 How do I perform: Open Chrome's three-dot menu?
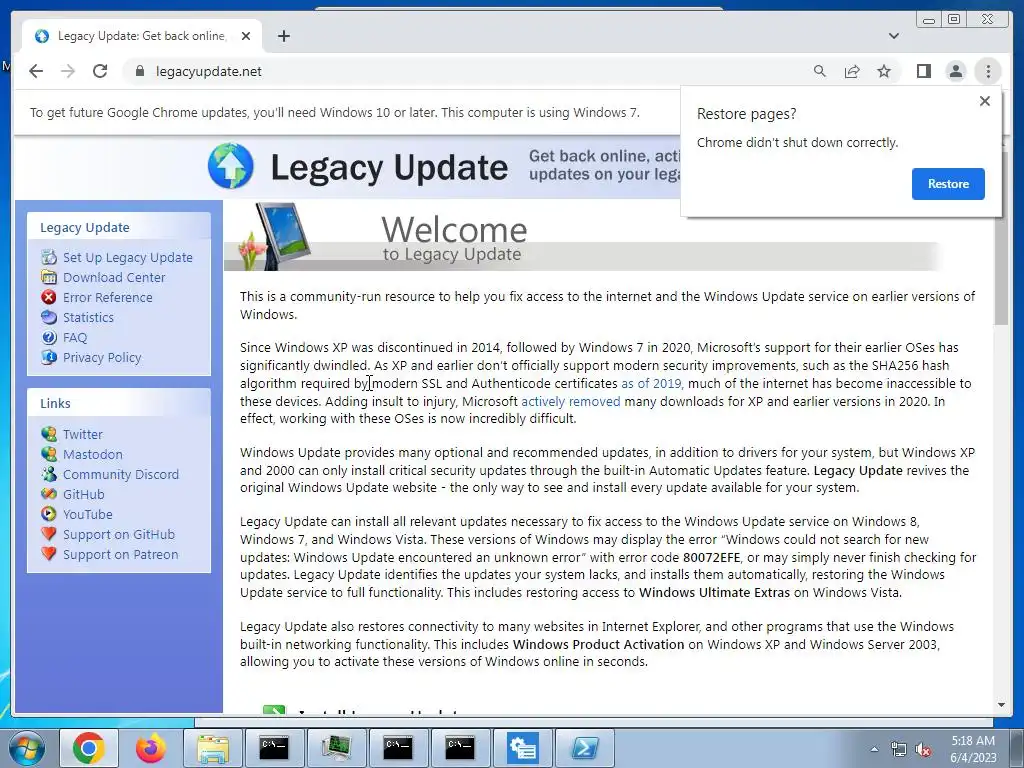pyautogui.click(x=988, y=71)
